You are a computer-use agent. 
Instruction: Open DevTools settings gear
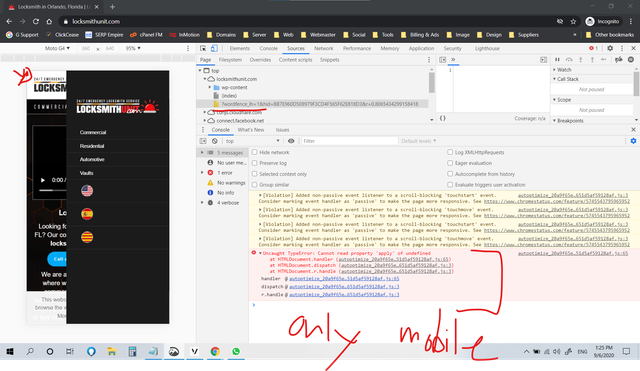pos(610,48)
